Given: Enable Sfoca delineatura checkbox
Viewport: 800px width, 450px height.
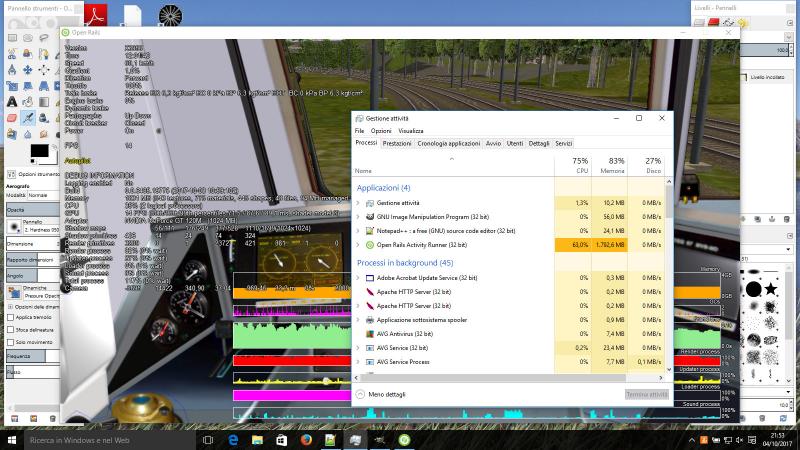Looking at the screenshot, I should pos(10,330).
